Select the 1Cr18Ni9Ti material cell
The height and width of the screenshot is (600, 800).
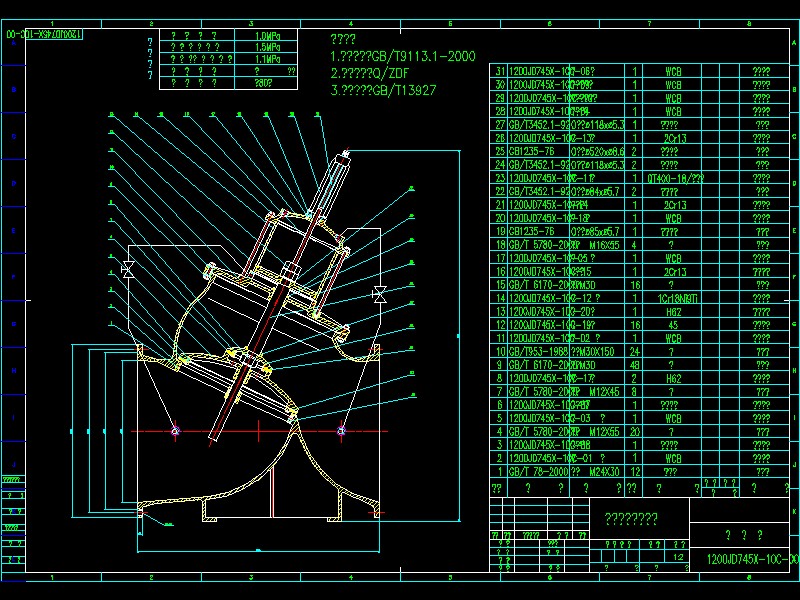[x=671, y=298]
